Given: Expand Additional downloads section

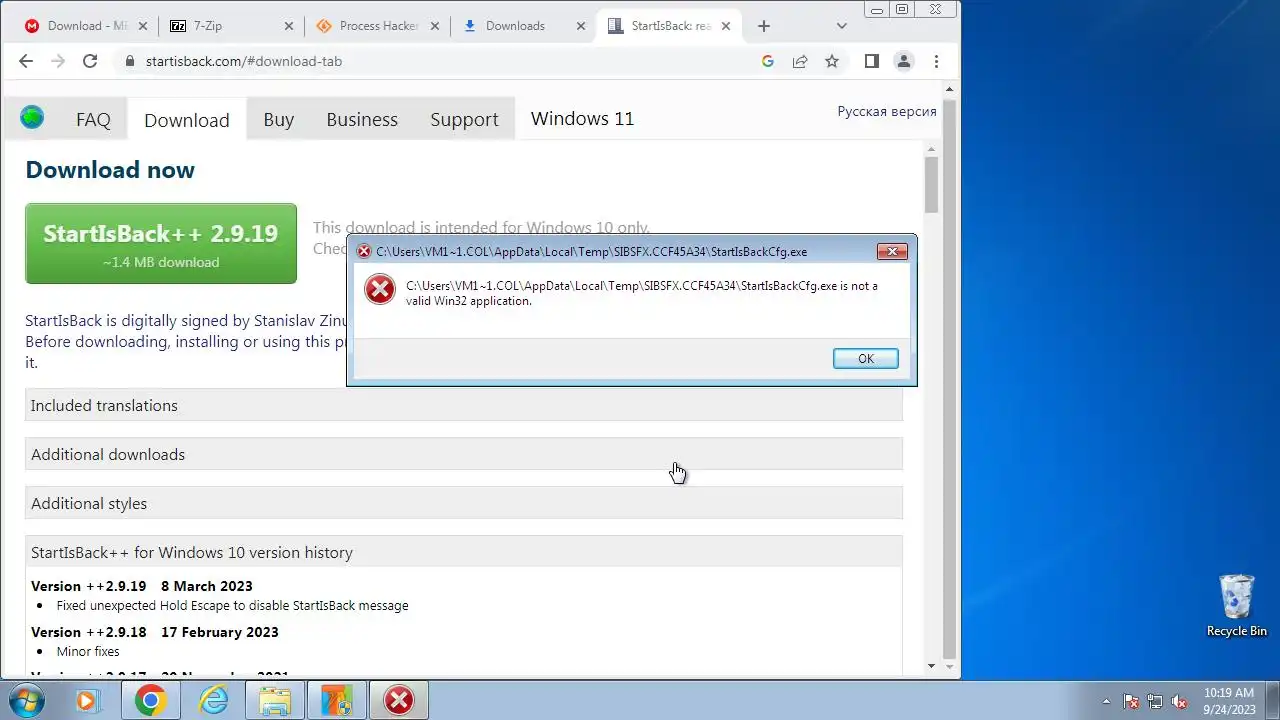Looking at the screenshot, I should click(464, 454).
